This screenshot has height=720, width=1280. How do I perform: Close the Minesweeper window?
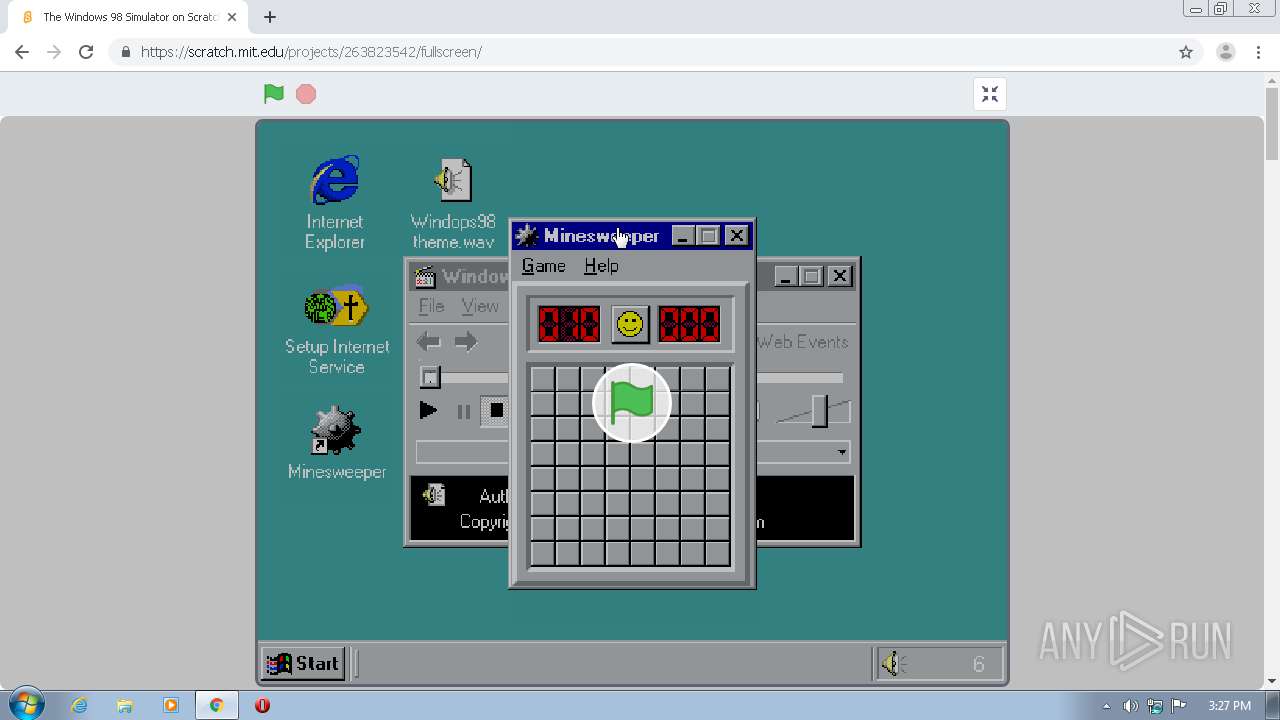[x=737, y=236]
